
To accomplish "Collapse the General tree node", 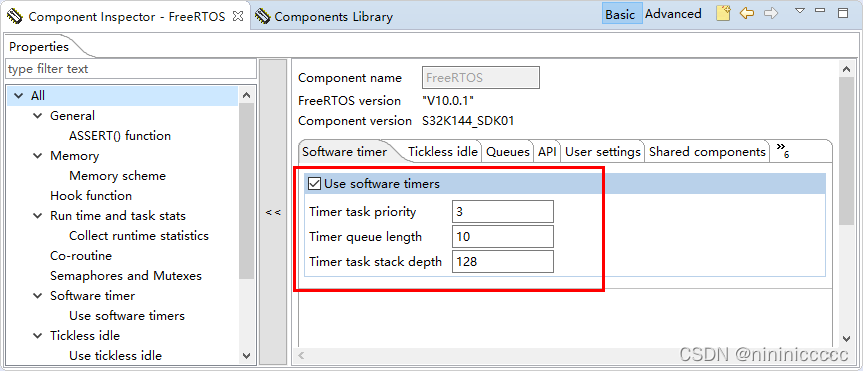I will (37, 116).
